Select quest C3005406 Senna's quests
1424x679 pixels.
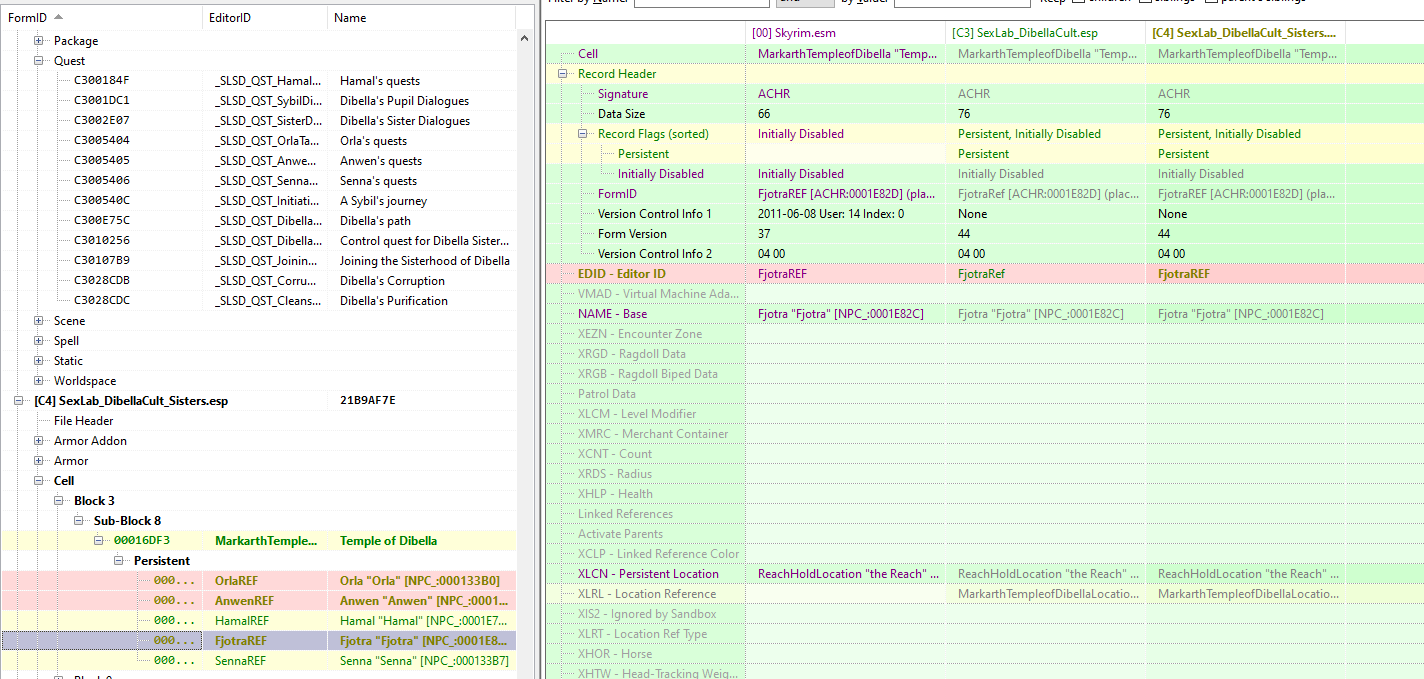click(x=258, y=181)
